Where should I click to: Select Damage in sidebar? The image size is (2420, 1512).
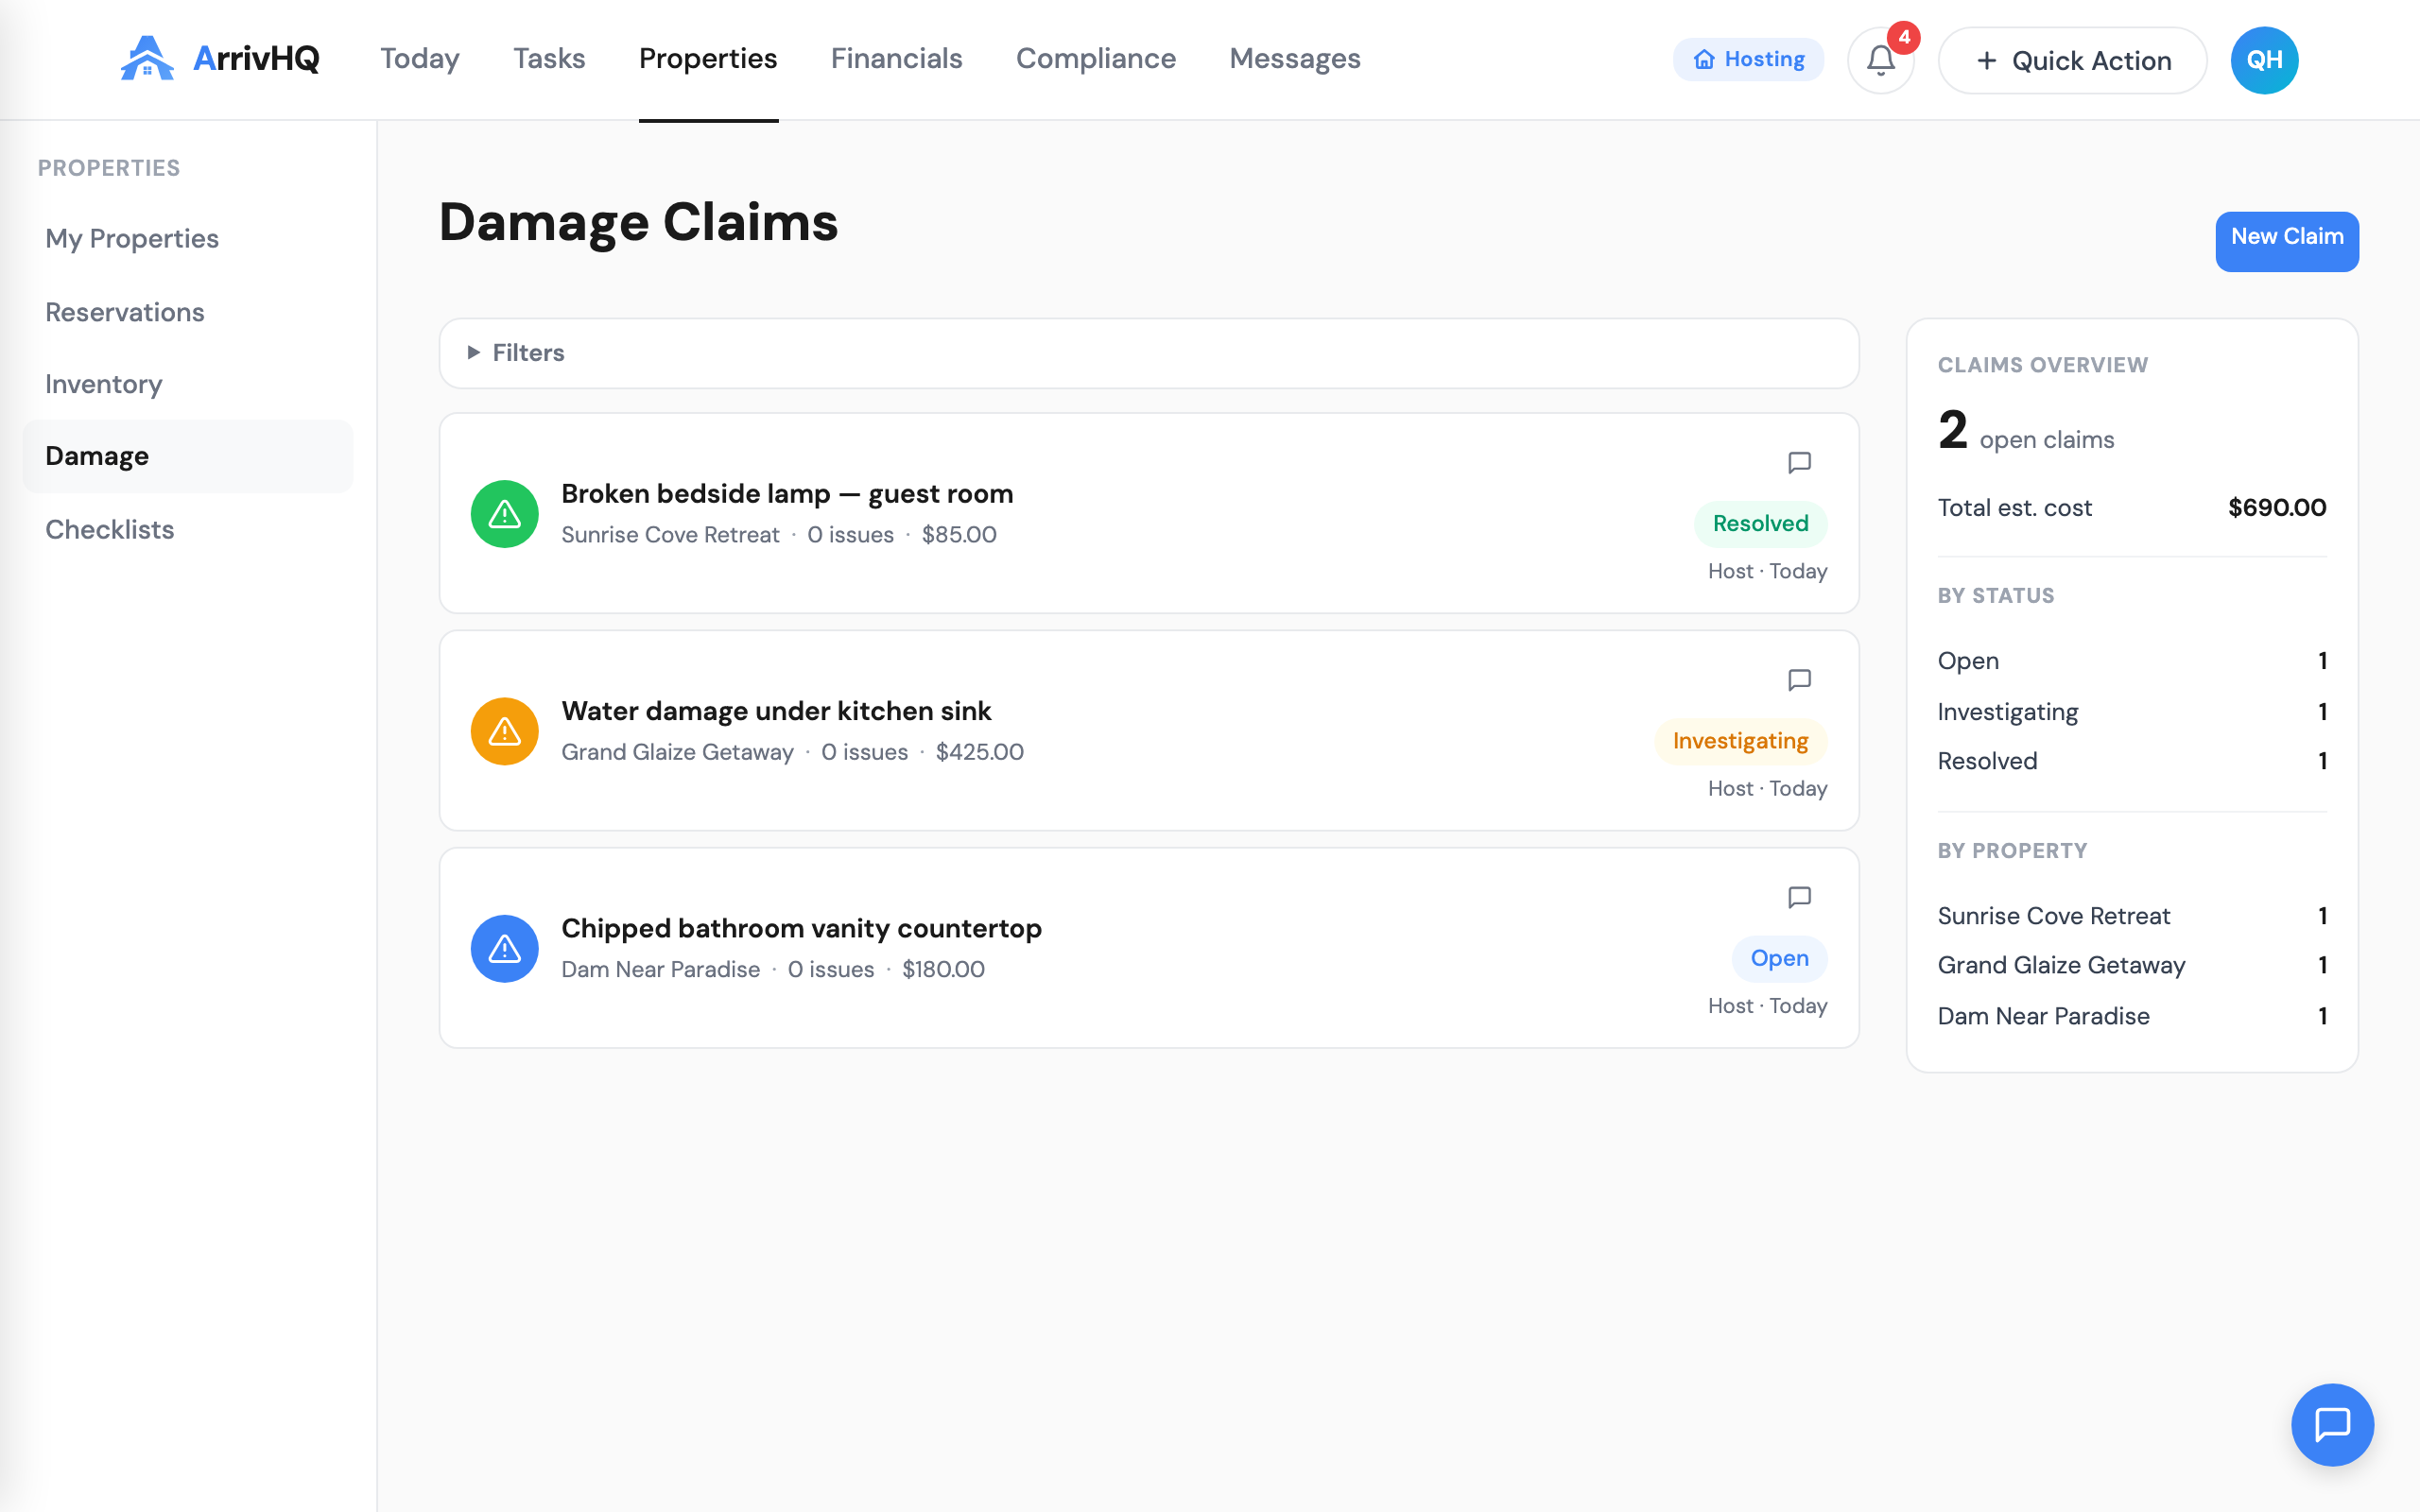click(x=188, y=456)
